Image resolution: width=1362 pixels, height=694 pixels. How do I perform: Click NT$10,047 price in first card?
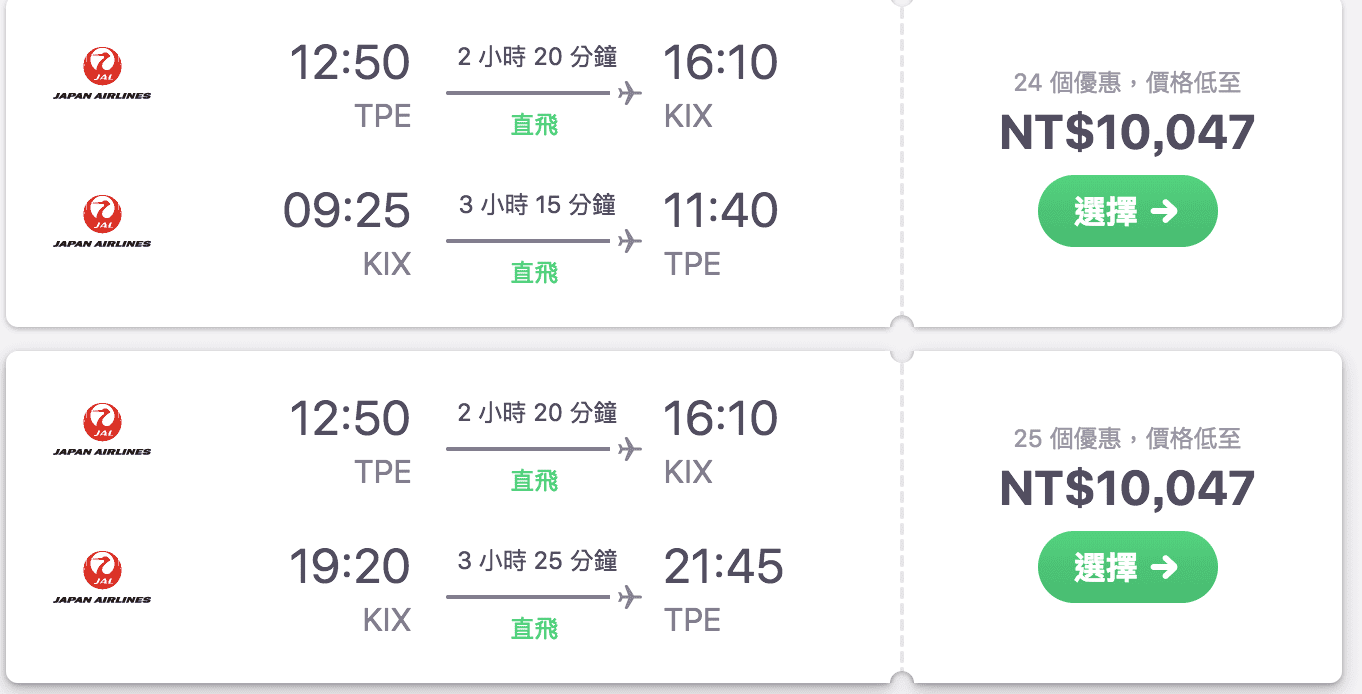[x=1127, y=133]
